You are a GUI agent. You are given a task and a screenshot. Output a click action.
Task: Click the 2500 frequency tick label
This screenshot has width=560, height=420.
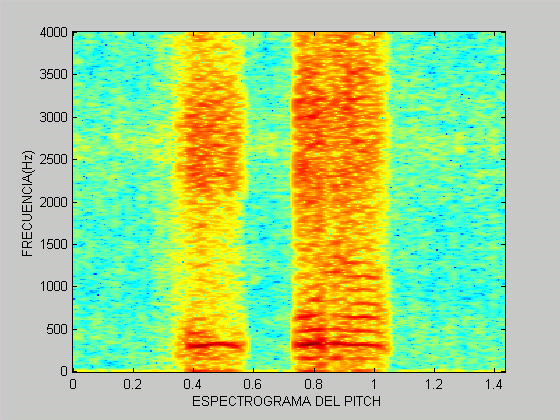point(54,159)
